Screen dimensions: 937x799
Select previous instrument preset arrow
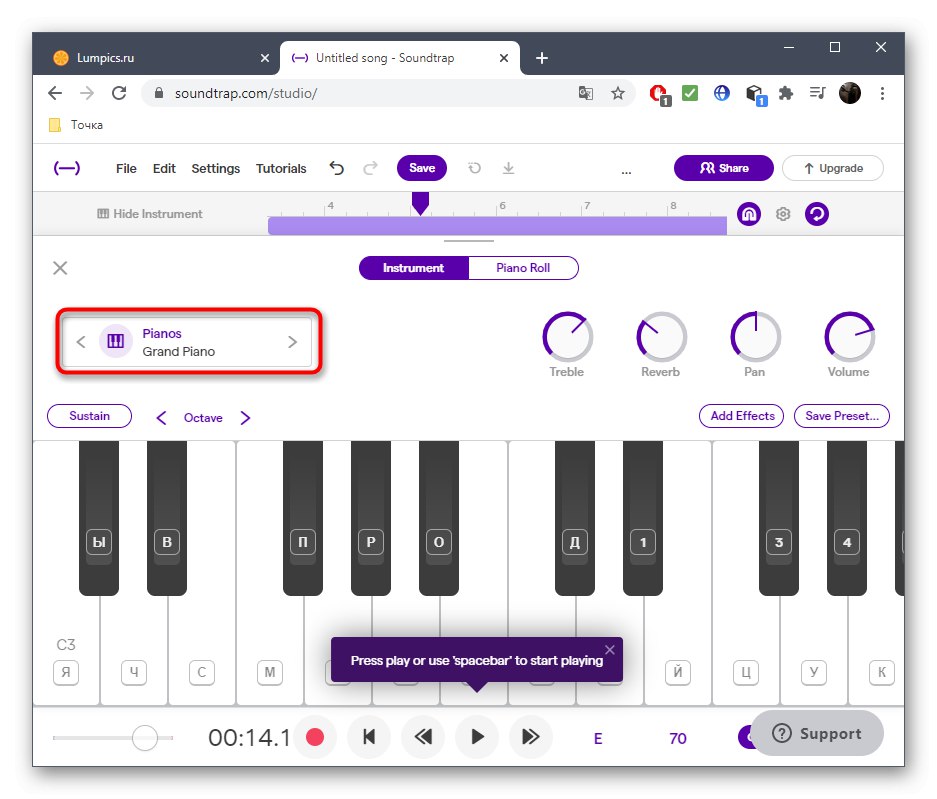[81, 342]
